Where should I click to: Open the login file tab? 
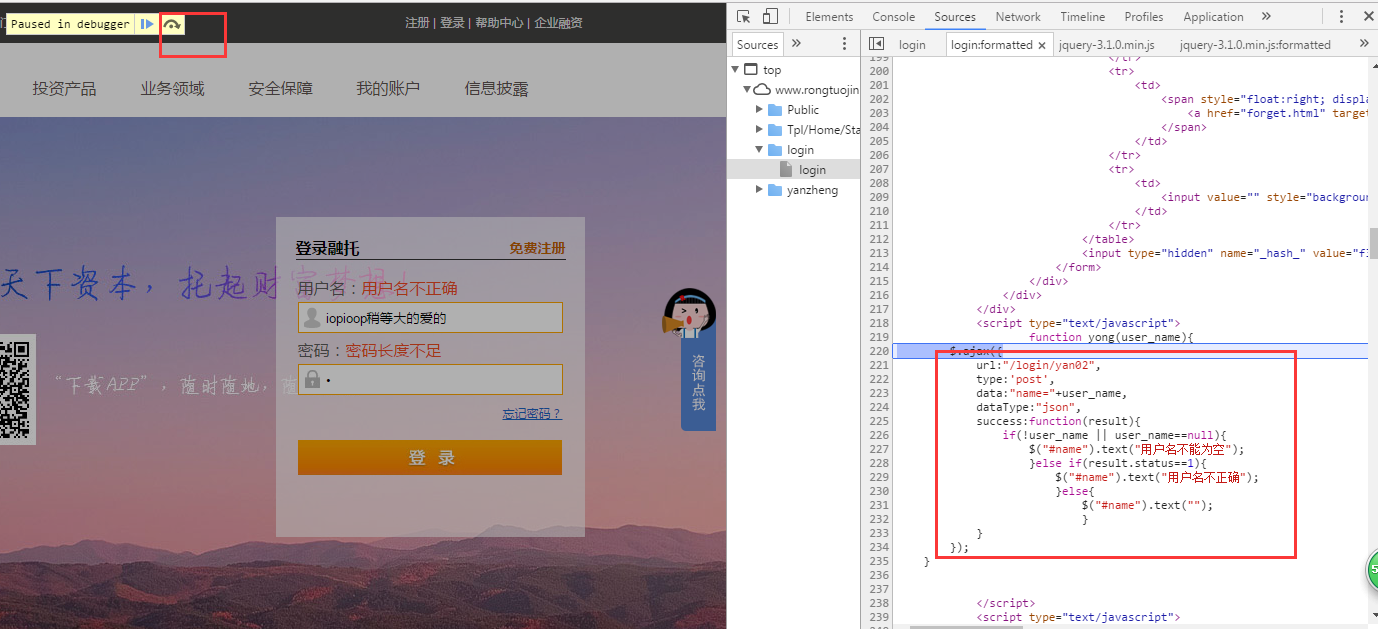pos(912,44)
